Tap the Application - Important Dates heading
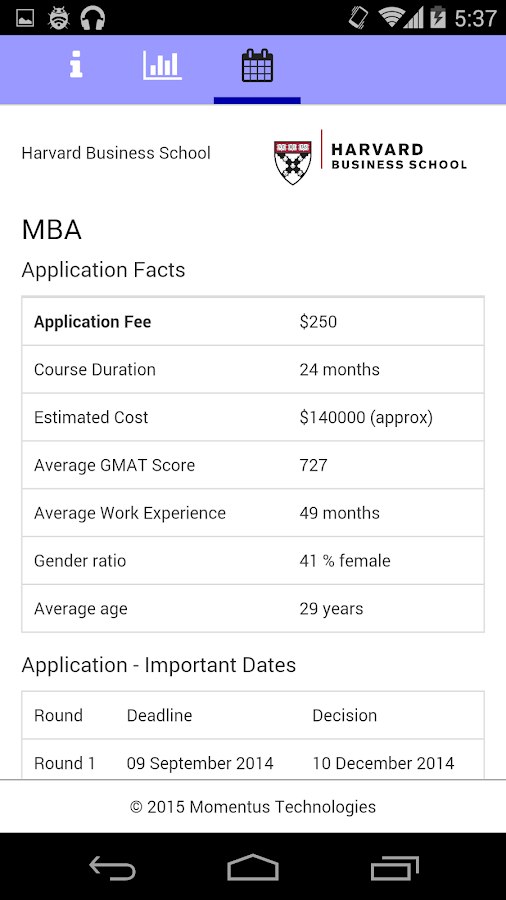Screen dimensions: 506x900 pyautogui.click(x=159, y=665)
